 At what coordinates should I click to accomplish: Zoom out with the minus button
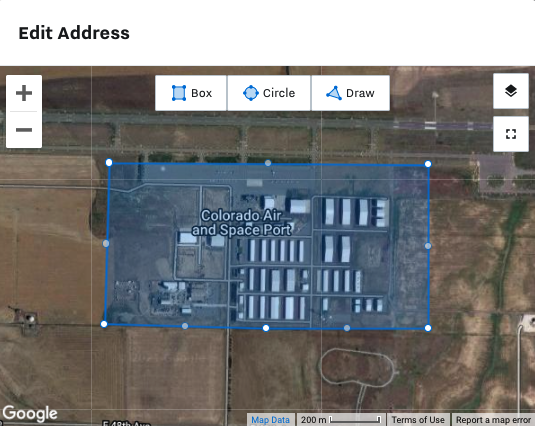tap(24, 130)
